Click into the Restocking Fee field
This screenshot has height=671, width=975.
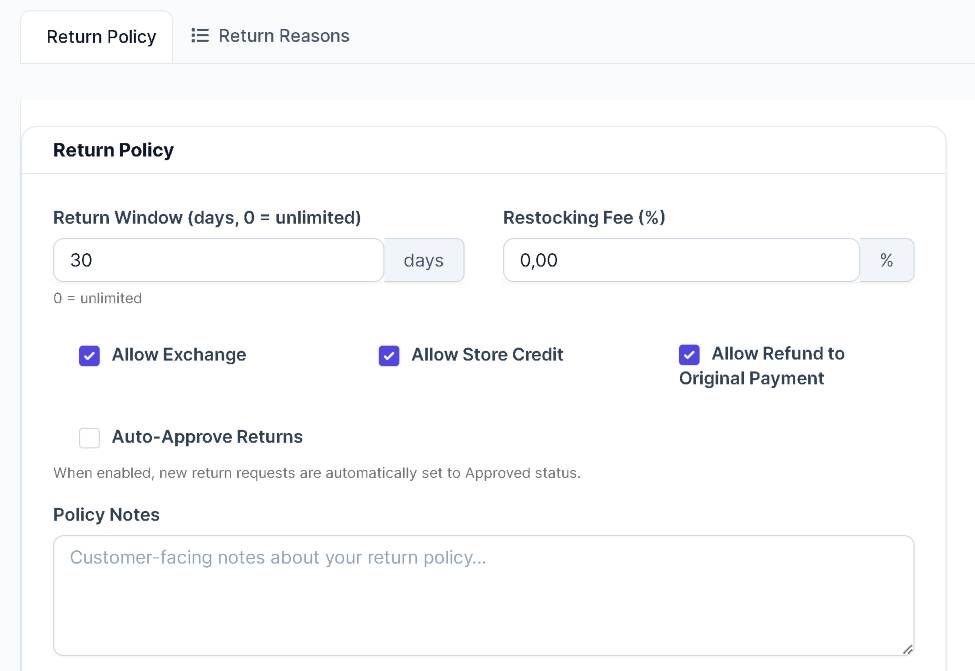(x=681, y=260)
